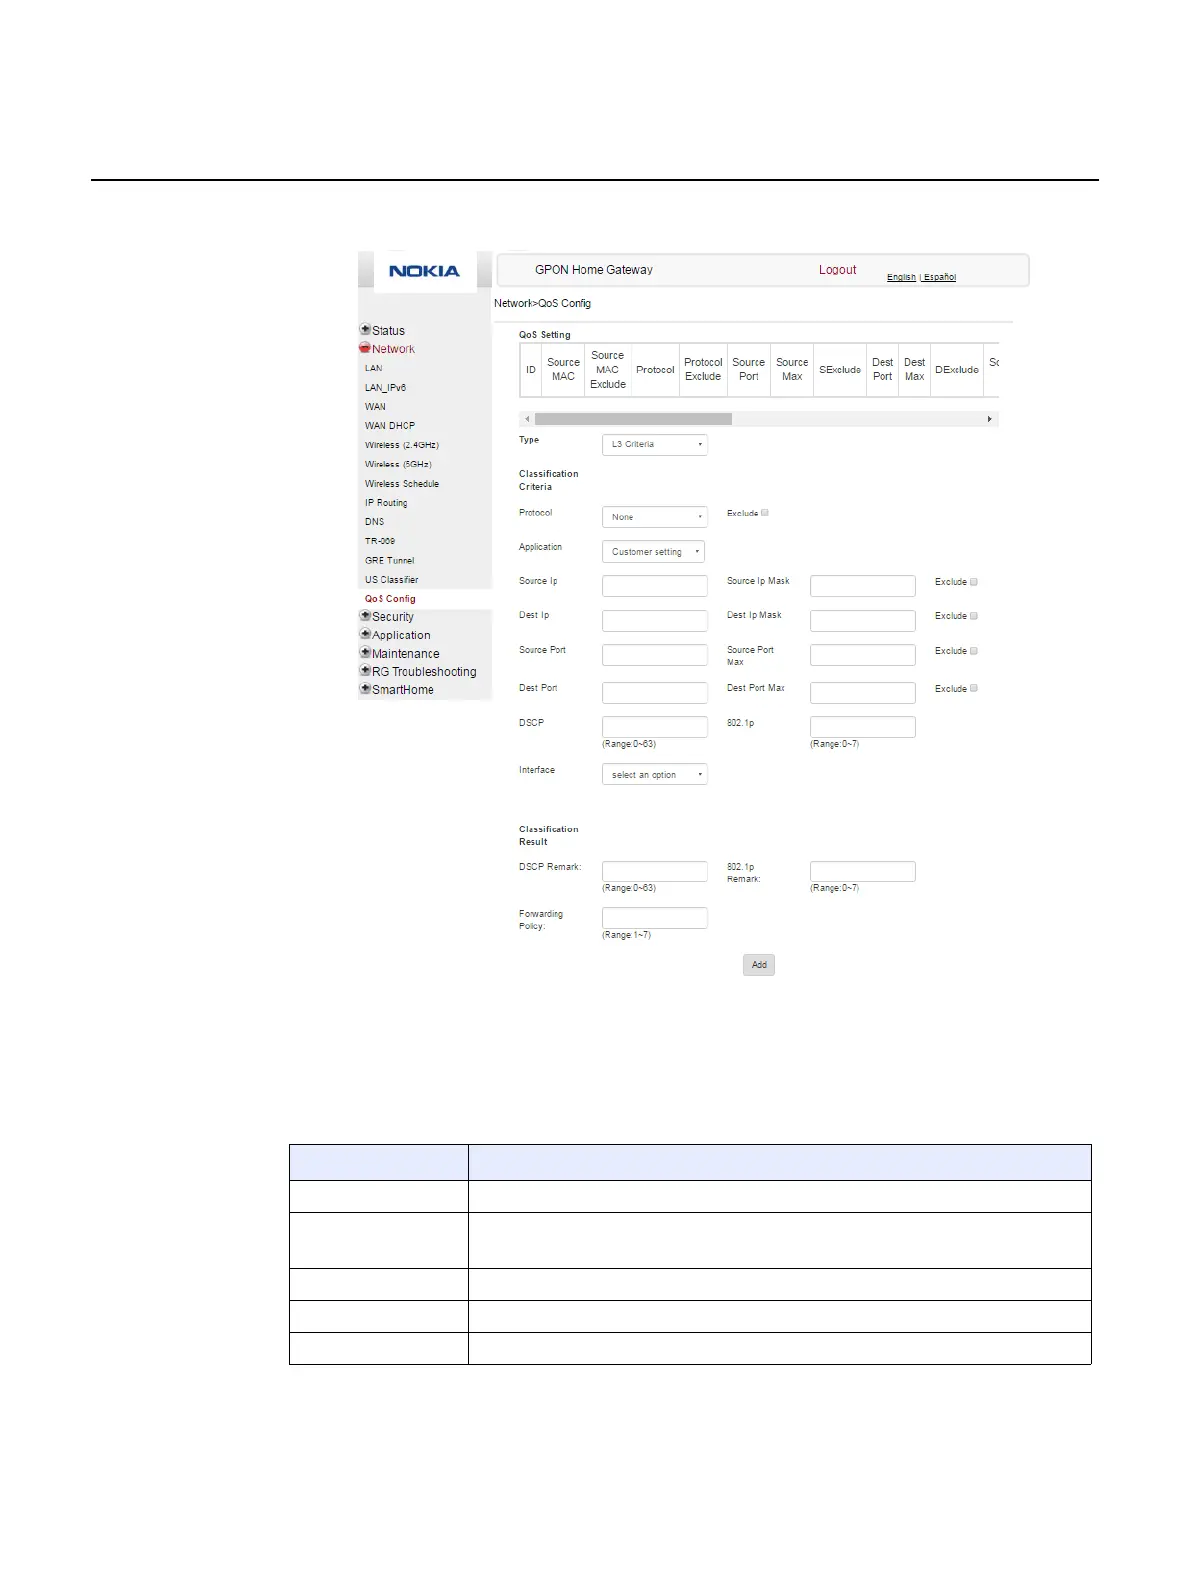Click the SExclude column header

click(840, 370)
